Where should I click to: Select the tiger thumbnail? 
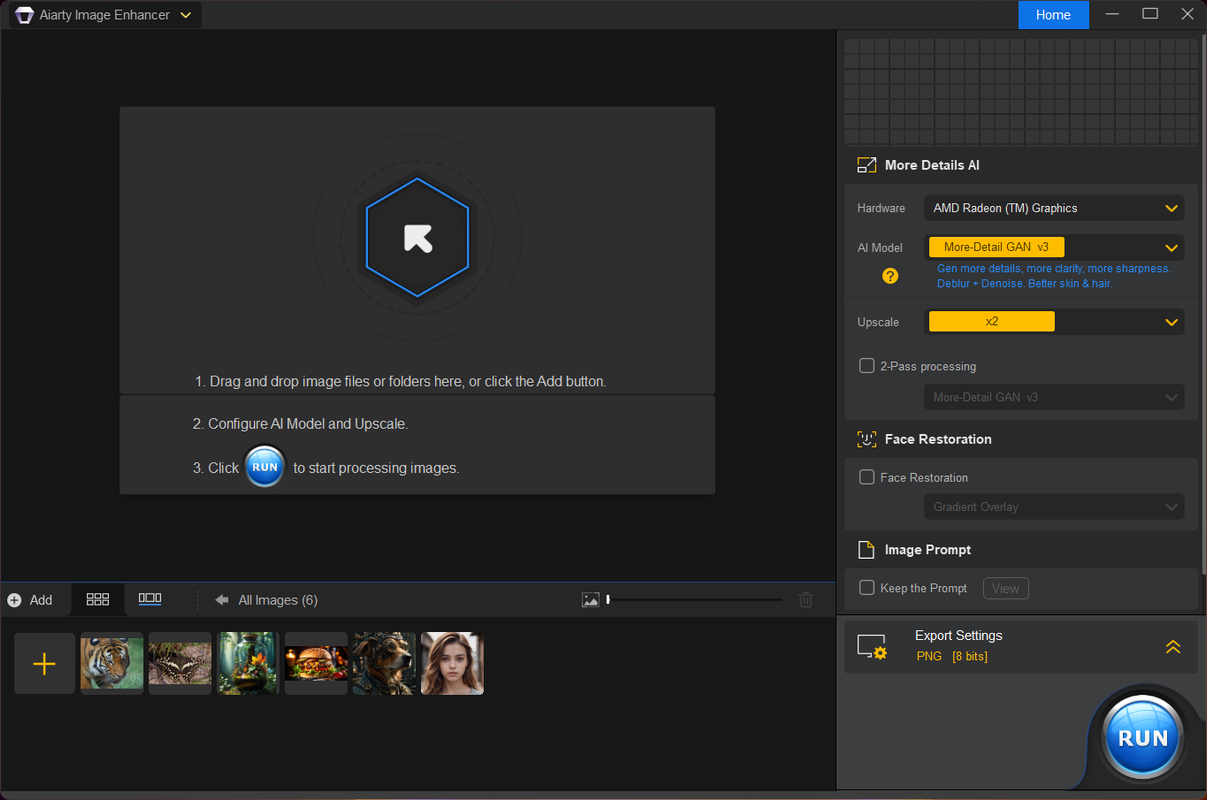point(112,663)
